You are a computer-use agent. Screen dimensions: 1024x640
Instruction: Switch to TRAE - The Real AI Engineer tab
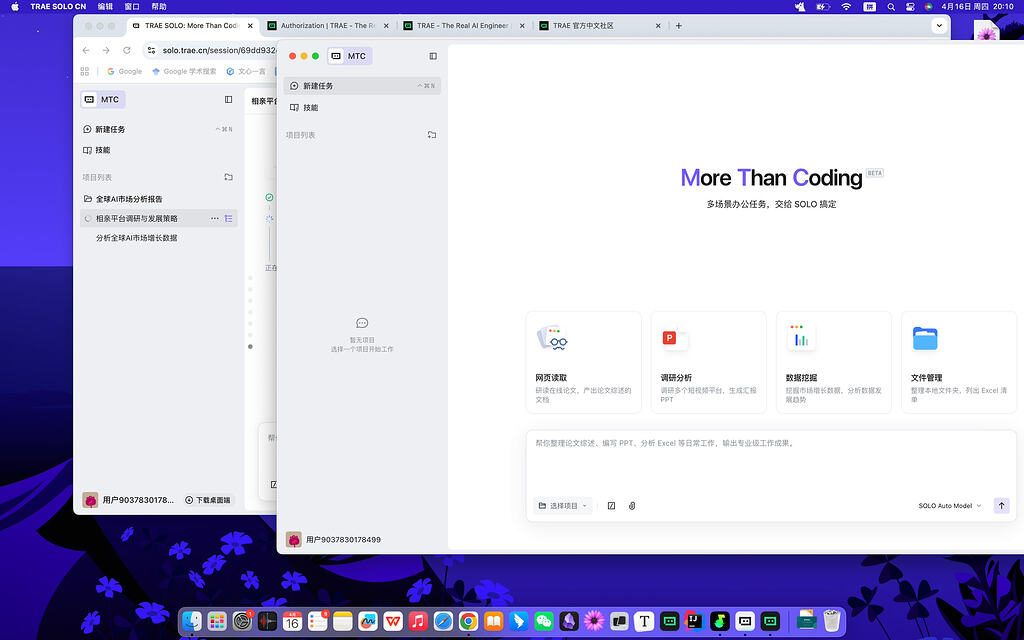click(x=463, y=25)
